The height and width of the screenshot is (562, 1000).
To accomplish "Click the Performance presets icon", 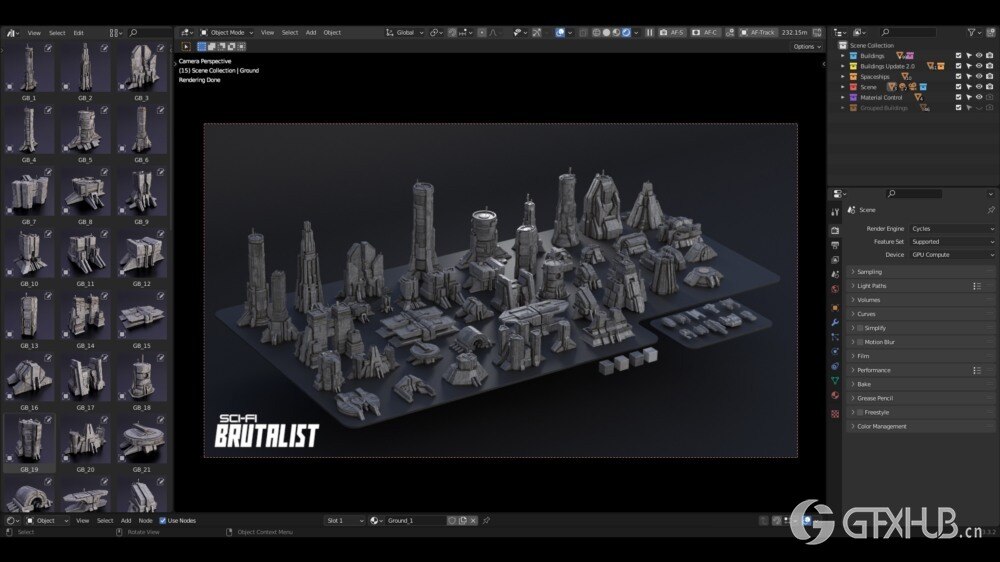I will point(977,370).
